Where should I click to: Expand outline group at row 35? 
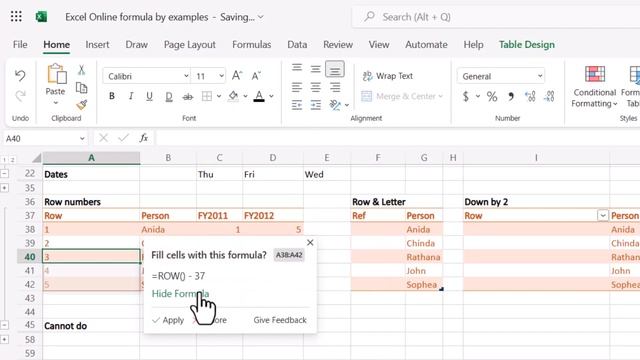(x=4, y=188)
